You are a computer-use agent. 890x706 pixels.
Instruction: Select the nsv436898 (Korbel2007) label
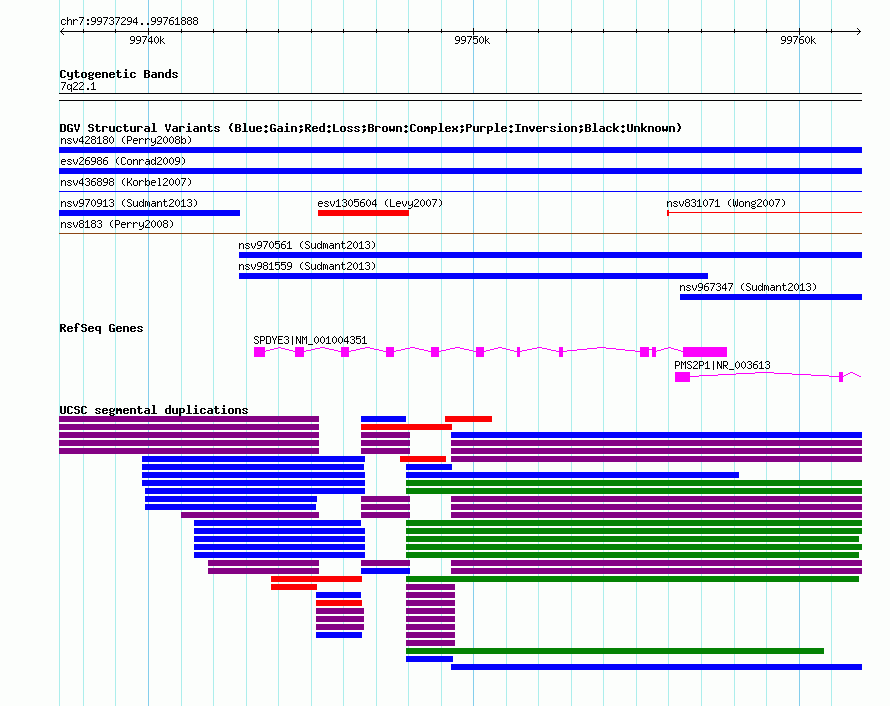(126, 182)
